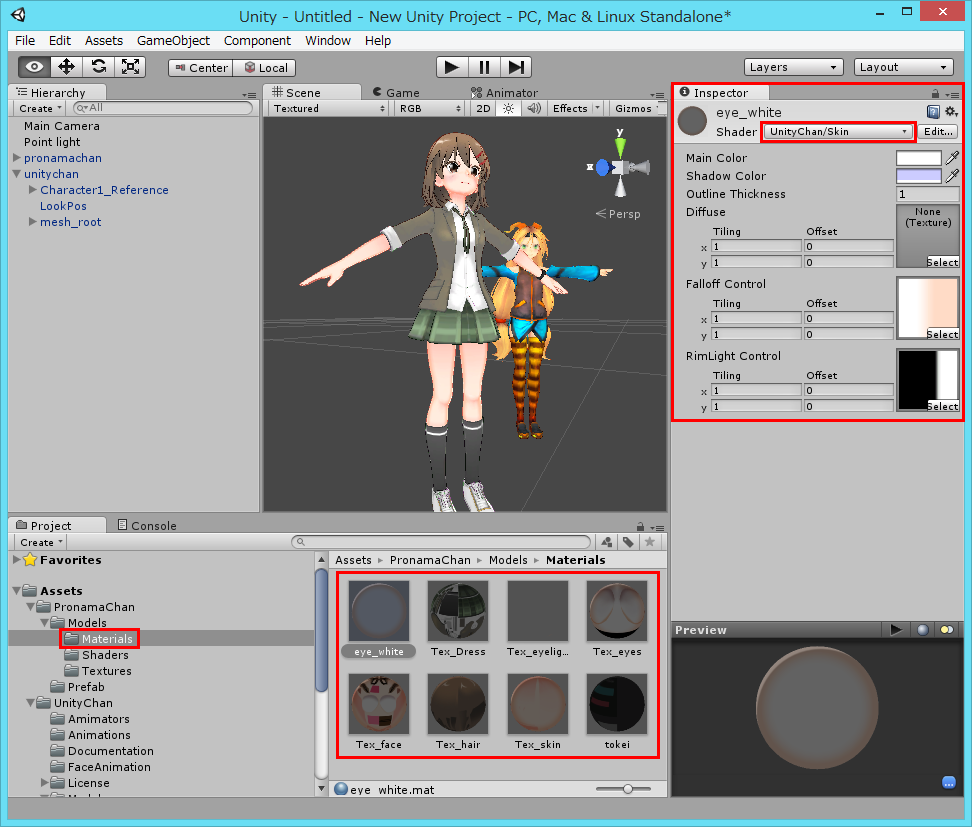Open the GameObject menu
Screen dimensions: 972x827
click(x=173, y=40)
